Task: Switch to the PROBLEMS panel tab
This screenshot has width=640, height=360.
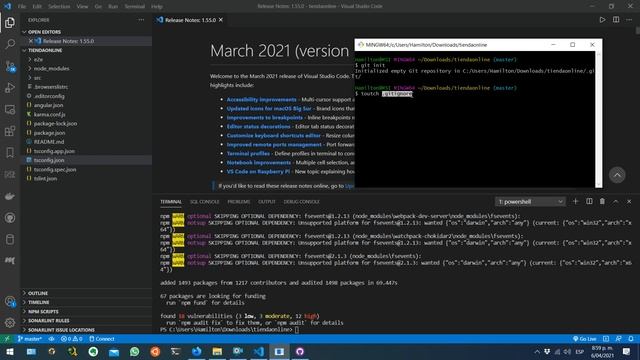Action: click(239, 202)
